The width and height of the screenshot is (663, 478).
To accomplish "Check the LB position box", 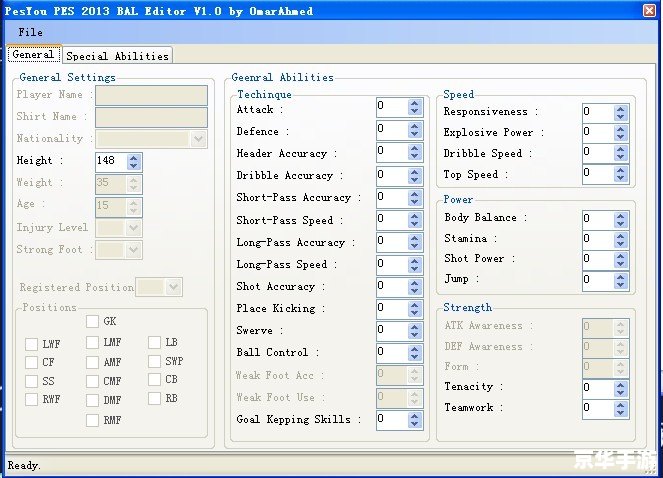I will (154, 342).
